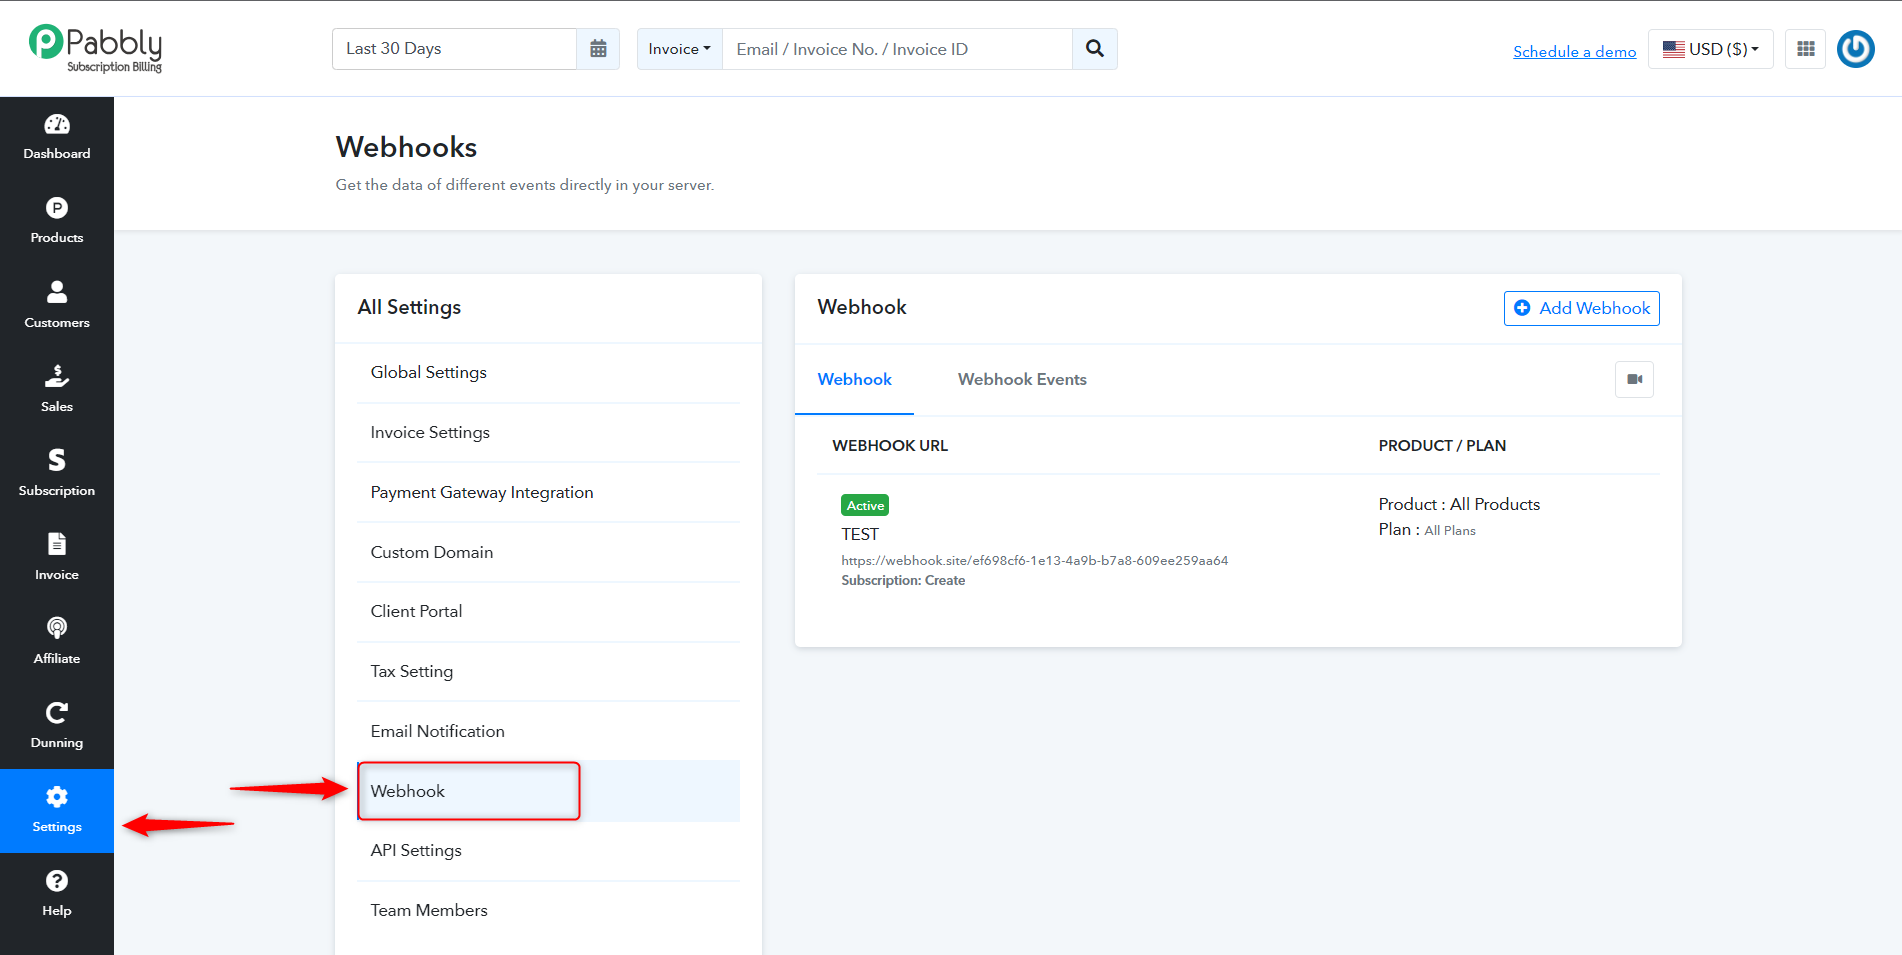Click the Add Webhook button

[x=1582, y=308]
